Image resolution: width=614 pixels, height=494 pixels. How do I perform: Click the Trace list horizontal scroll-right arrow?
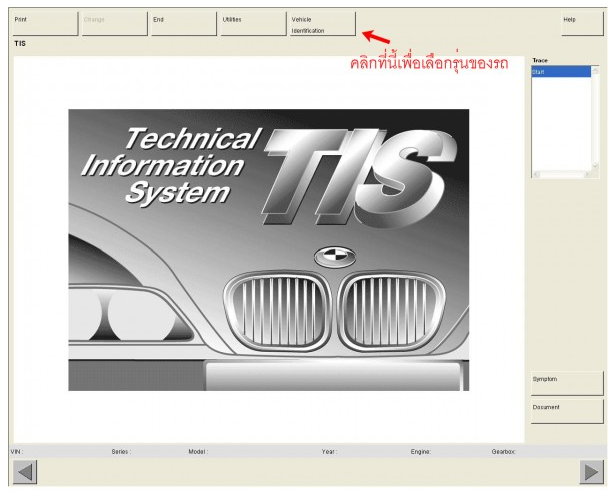pyautogui.click(x=590, y=176)
